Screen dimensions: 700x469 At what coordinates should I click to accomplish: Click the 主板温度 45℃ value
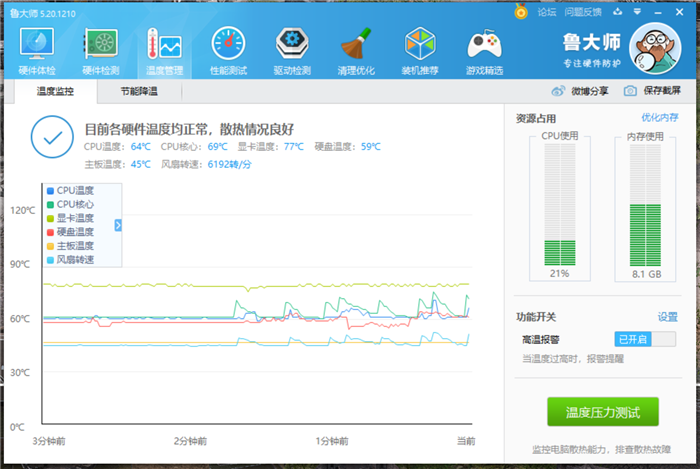click(141, 165)
